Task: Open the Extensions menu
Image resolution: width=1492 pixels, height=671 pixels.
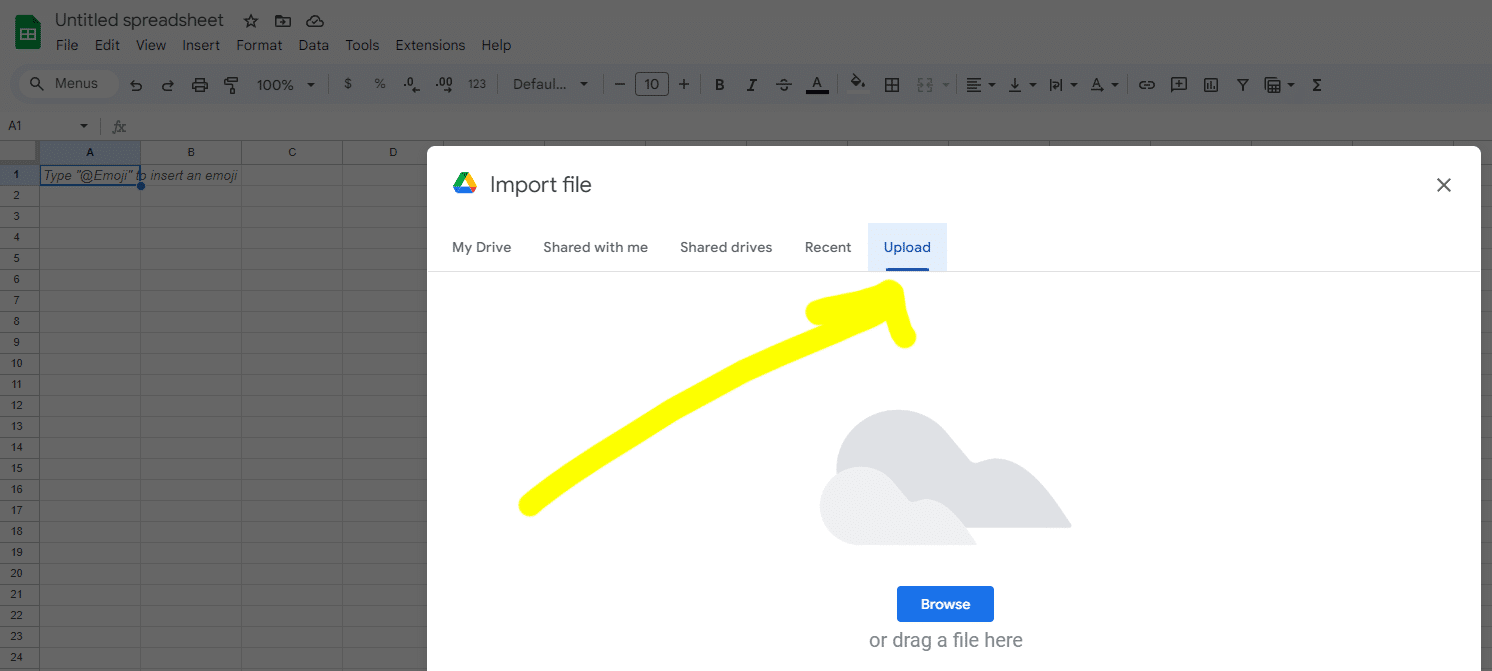Action: point(430,45)
